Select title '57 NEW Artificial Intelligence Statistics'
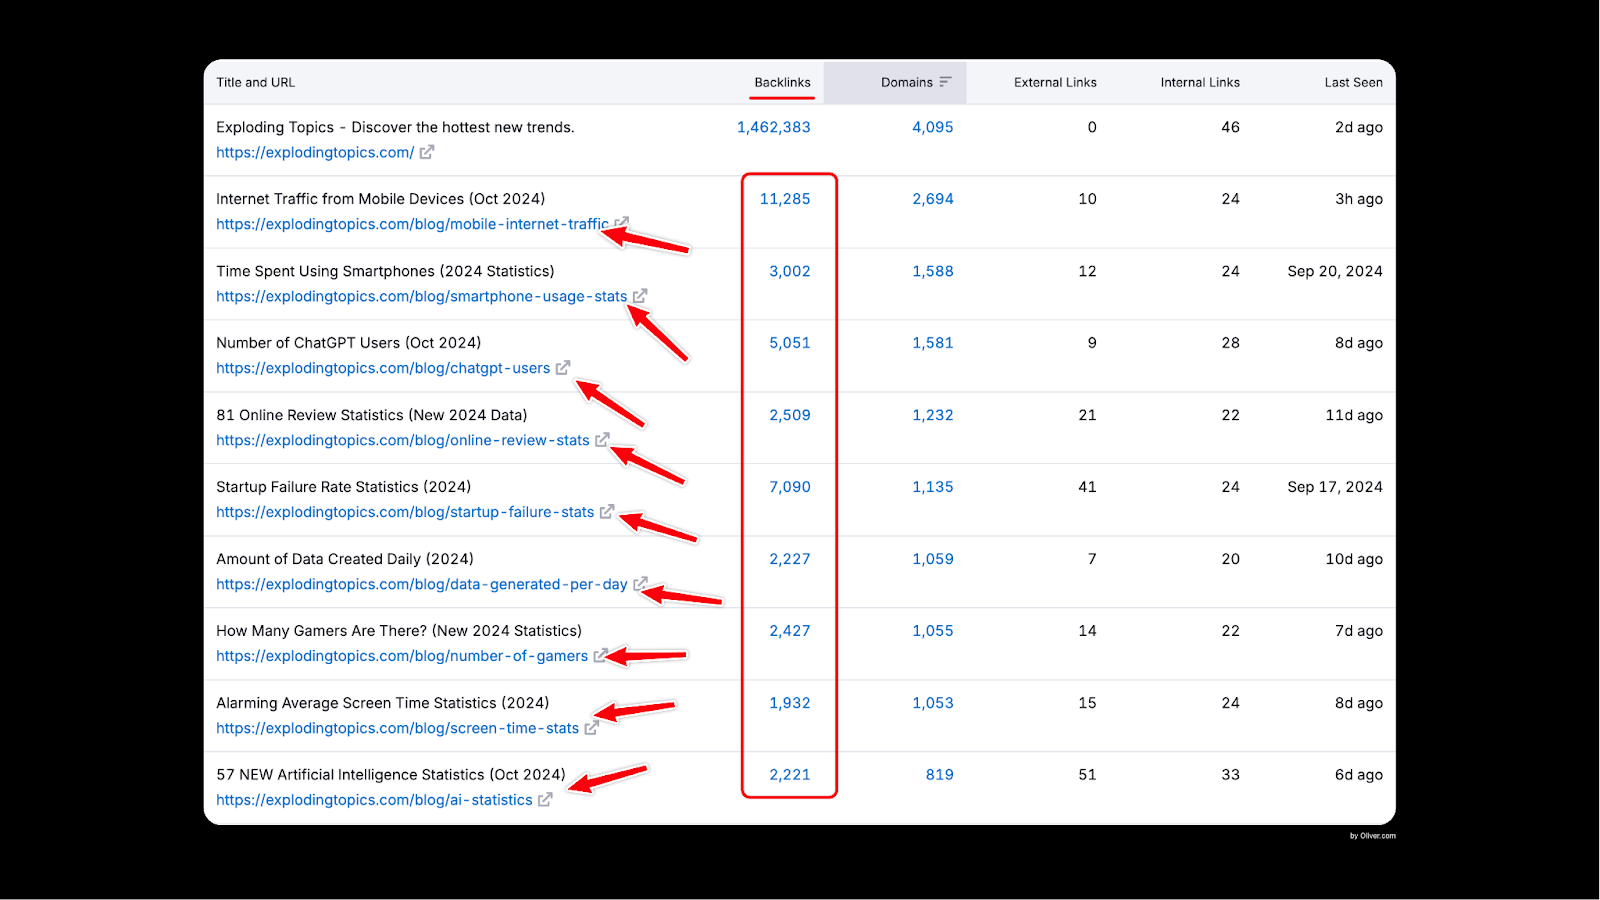Screen dimensions: 1600x900 [350, 775]
